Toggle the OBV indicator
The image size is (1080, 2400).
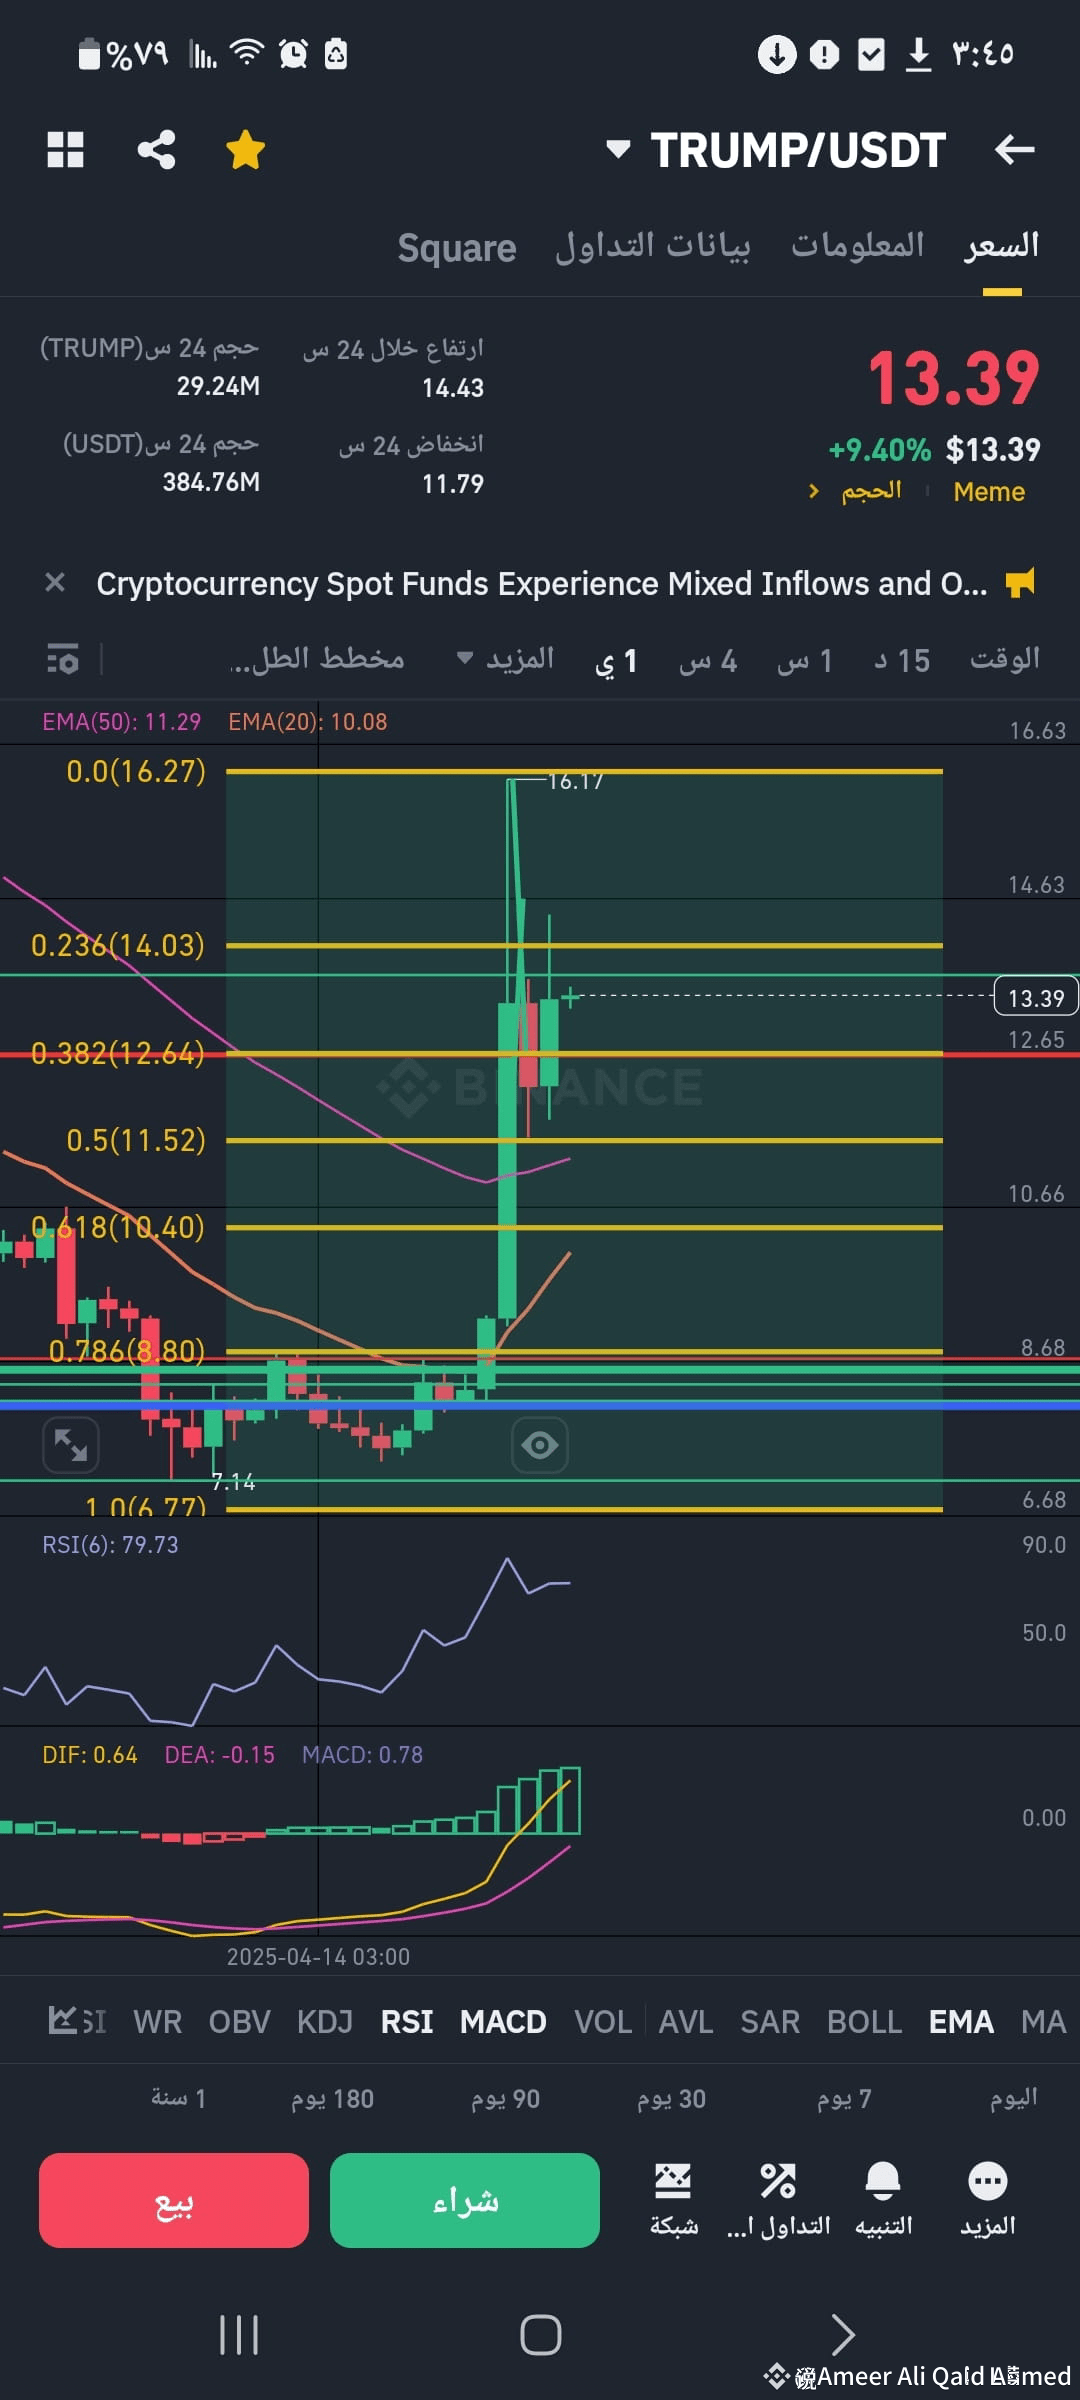coord(240,2022)
